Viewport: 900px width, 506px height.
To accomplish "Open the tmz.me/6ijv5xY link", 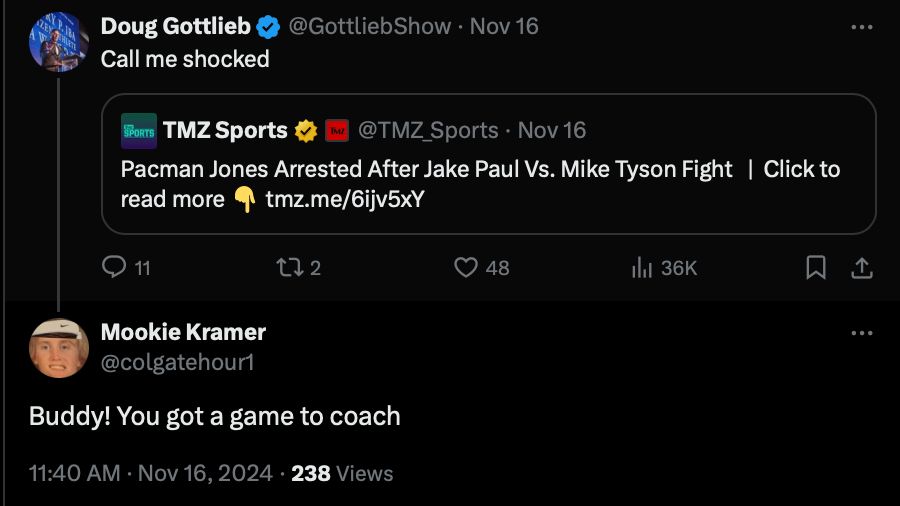I will click(x=345, y=199).
